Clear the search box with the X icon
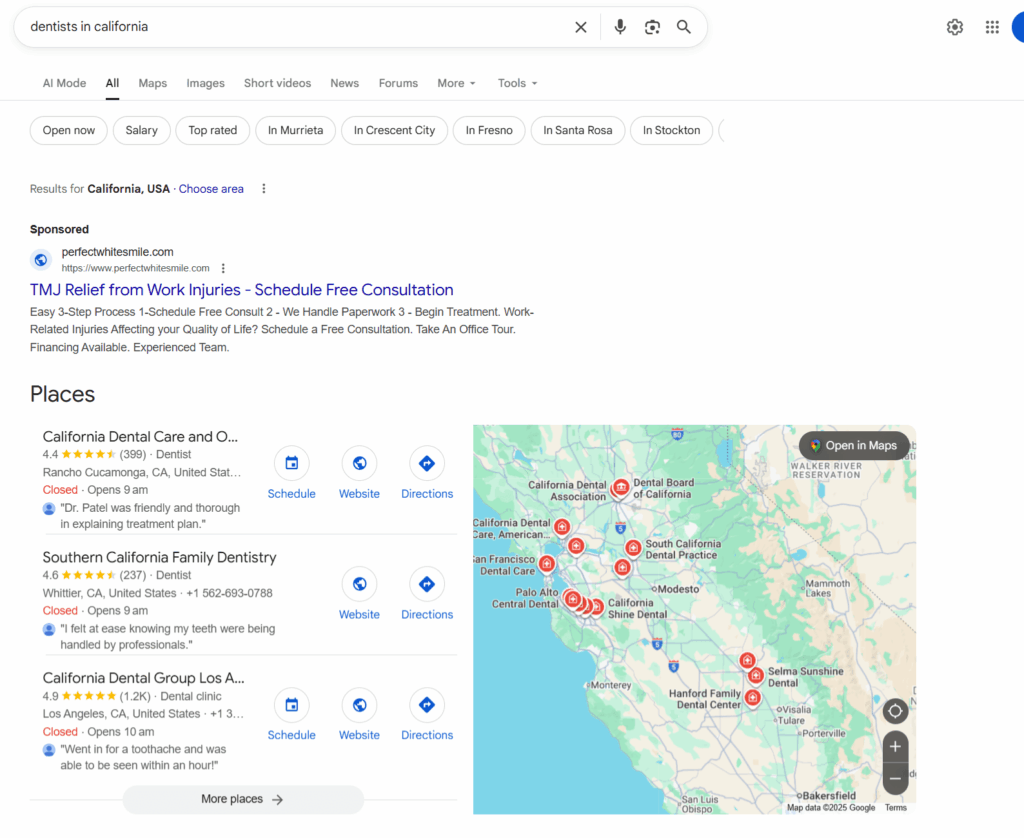 581,27
